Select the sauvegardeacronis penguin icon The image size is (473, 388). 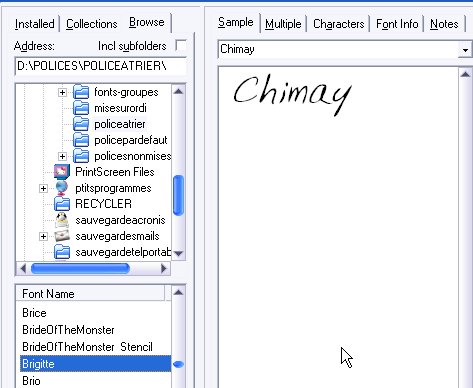(62, 220)
